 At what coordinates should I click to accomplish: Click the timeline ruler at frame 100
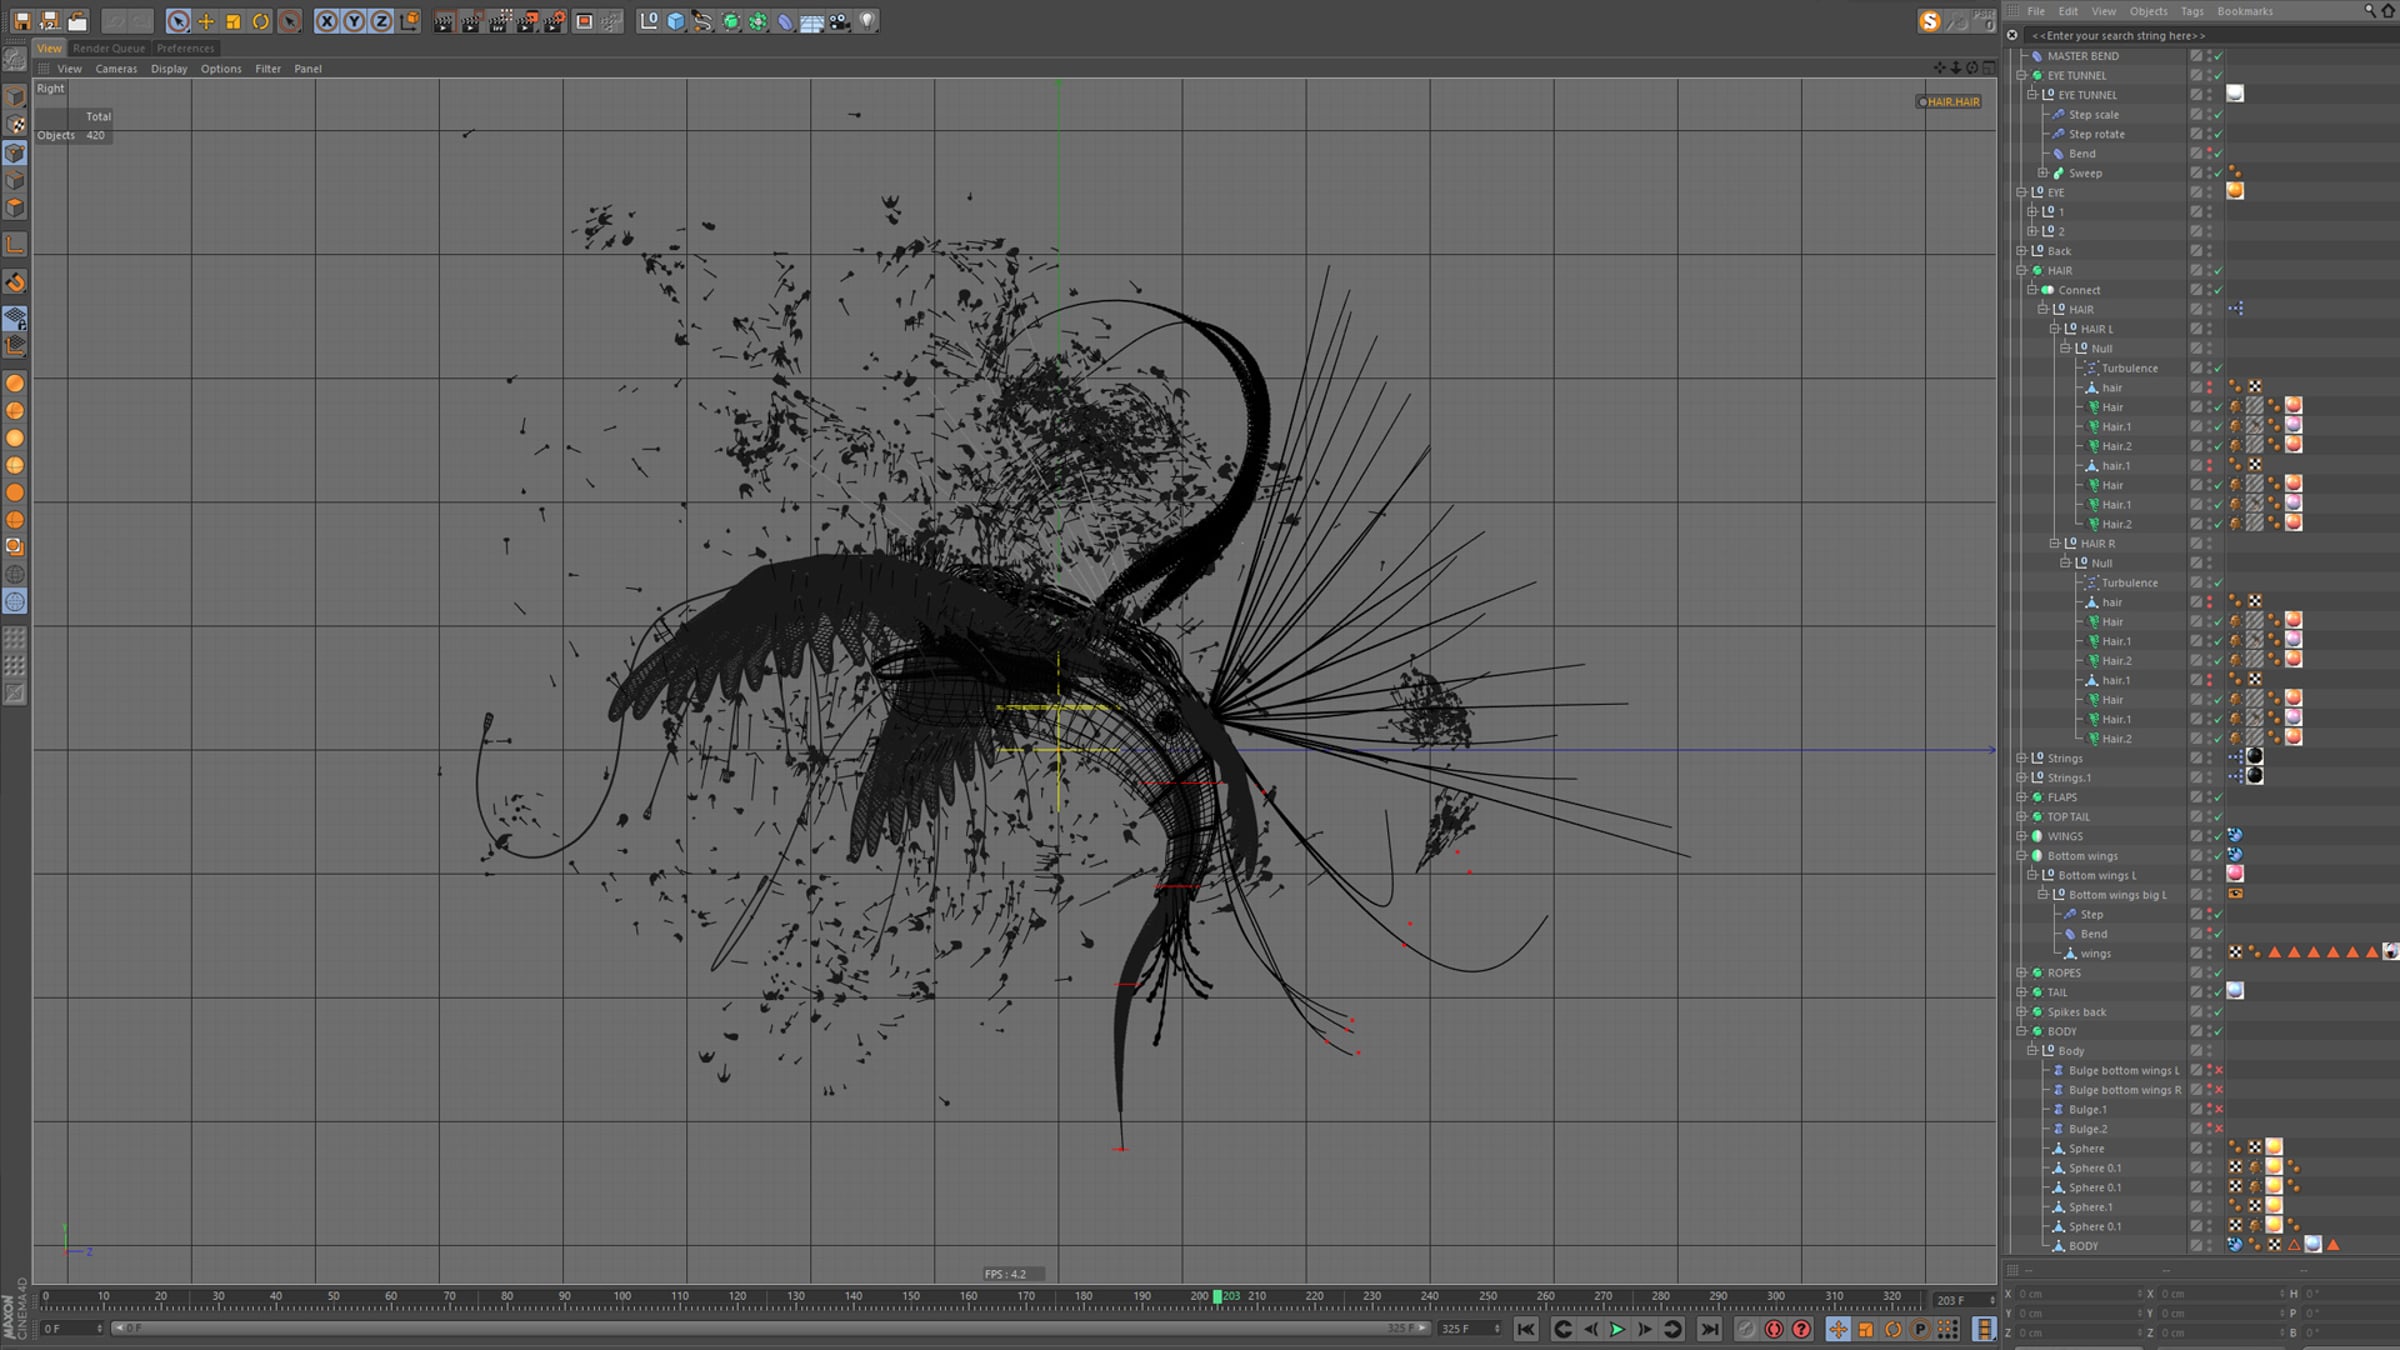pyautogui.click(x=622, y=1299)
